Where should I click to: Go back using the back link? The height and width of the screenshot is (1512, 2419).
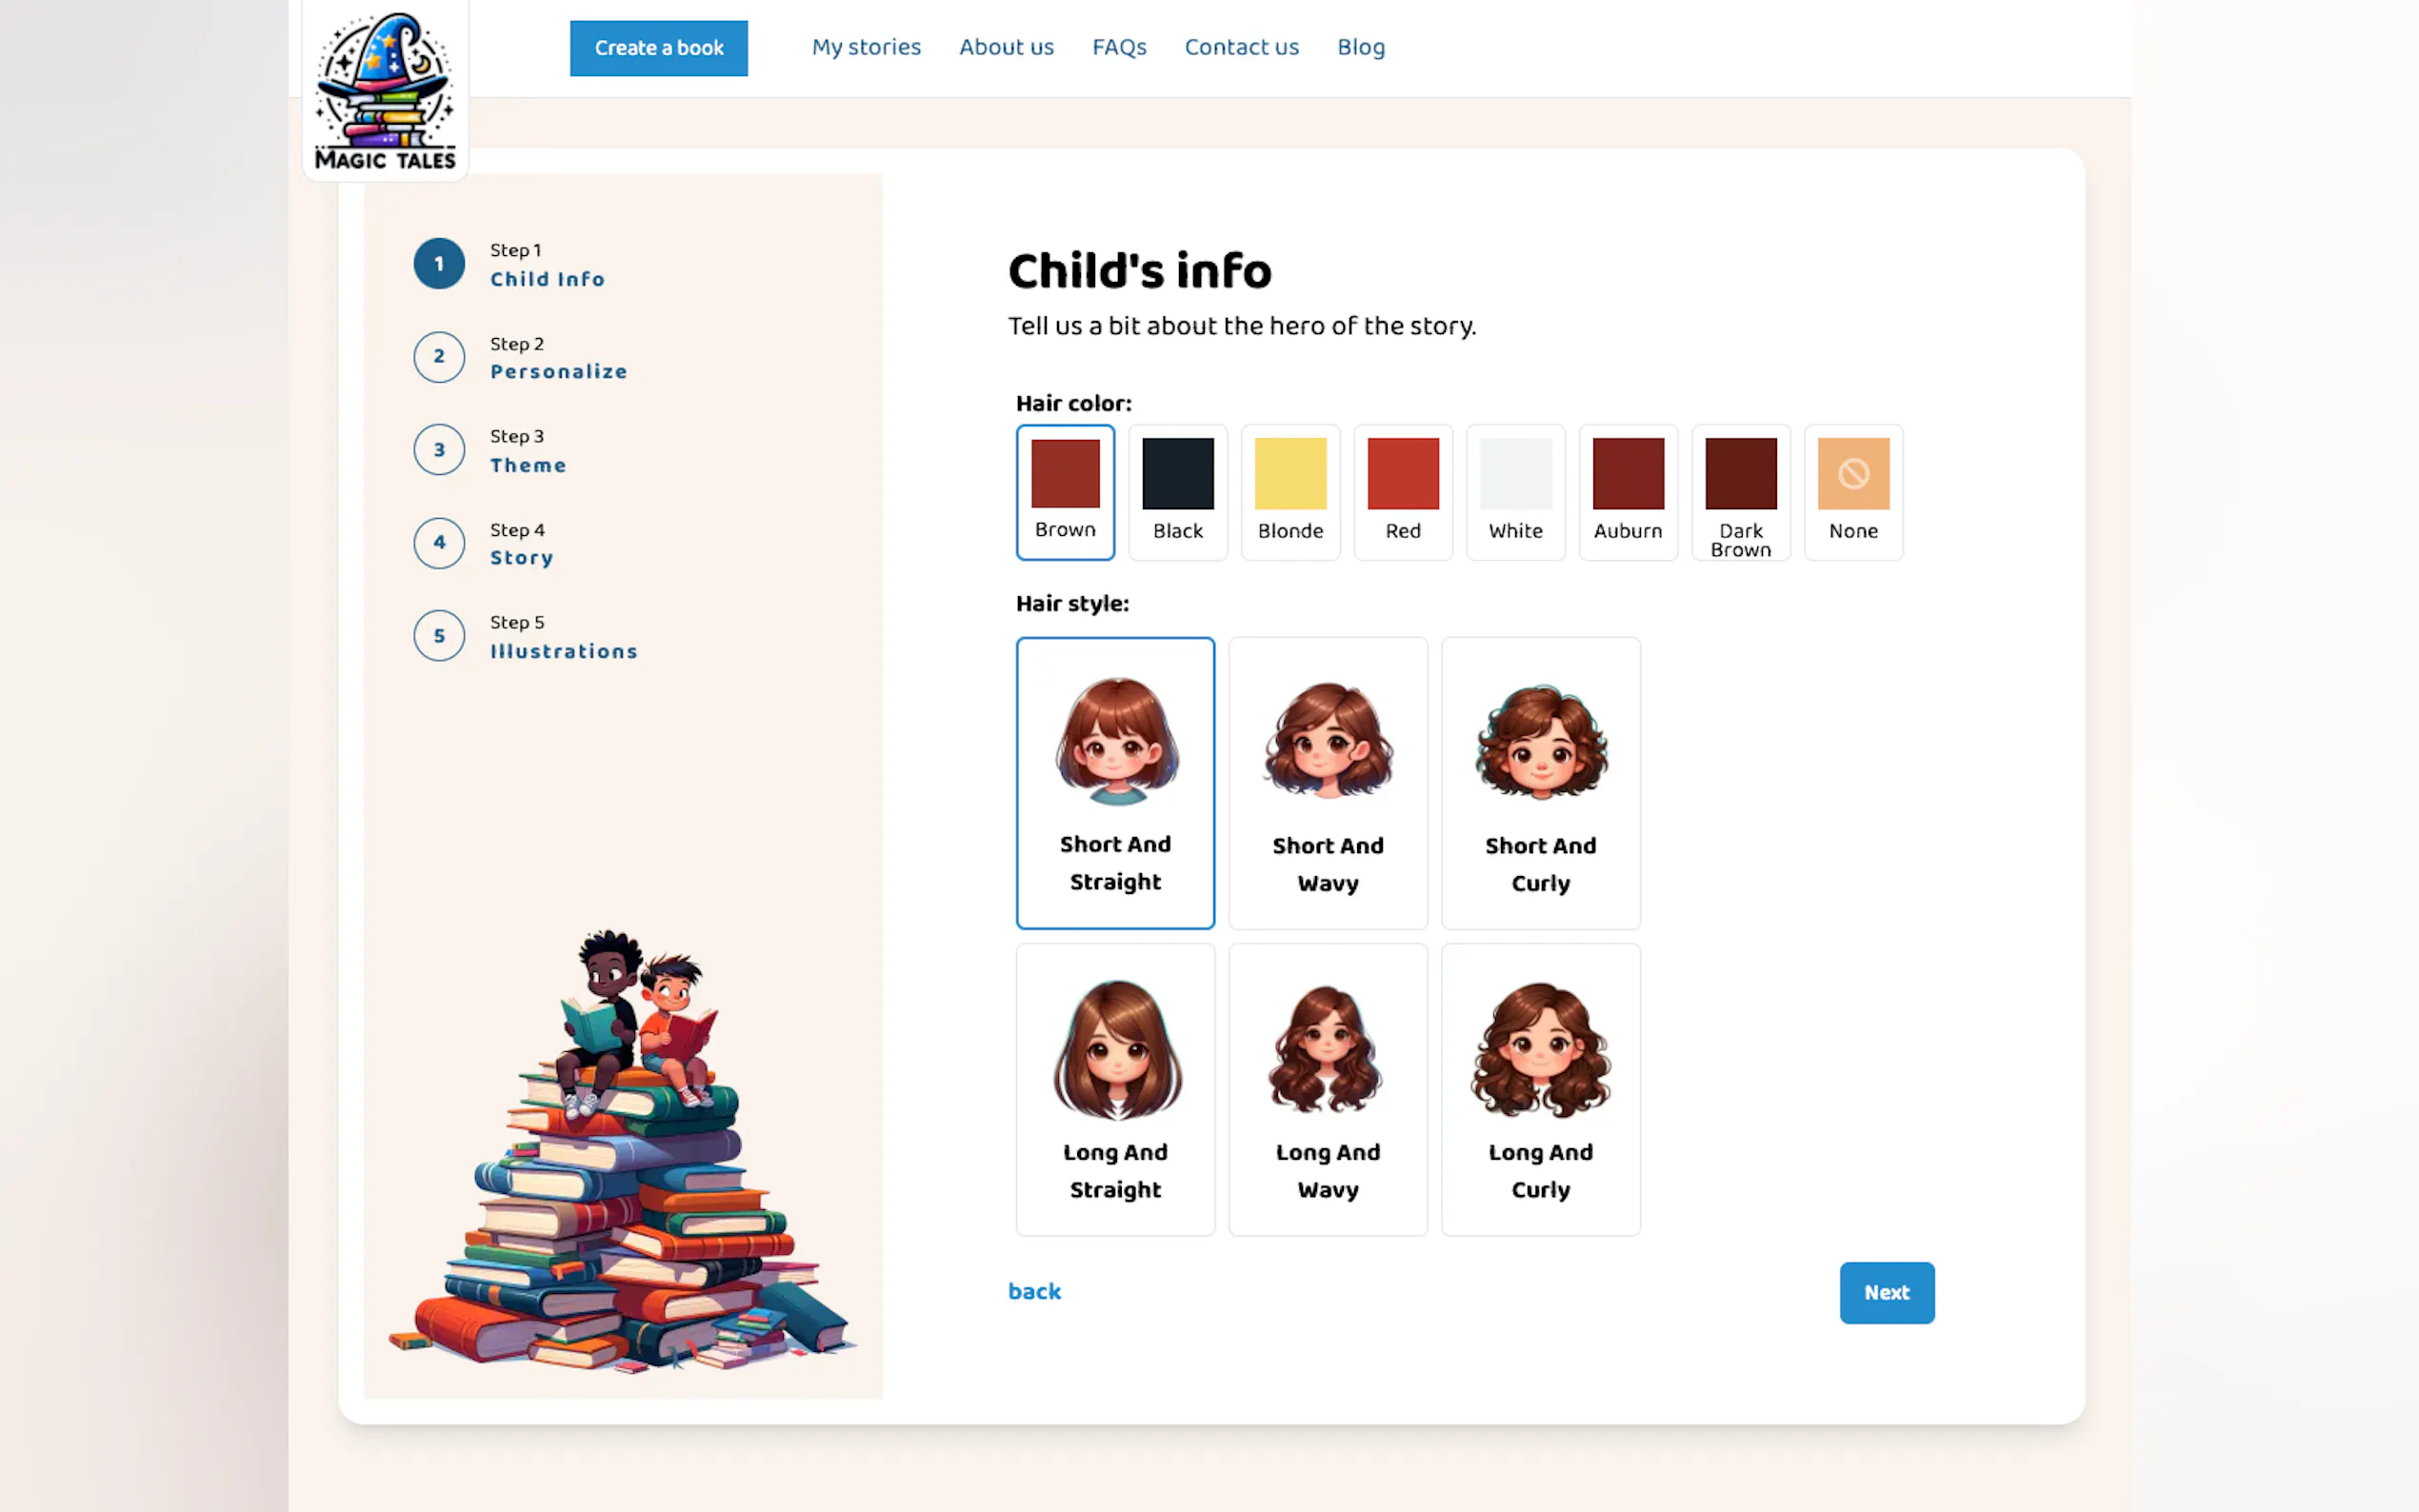(1034, 1291)
